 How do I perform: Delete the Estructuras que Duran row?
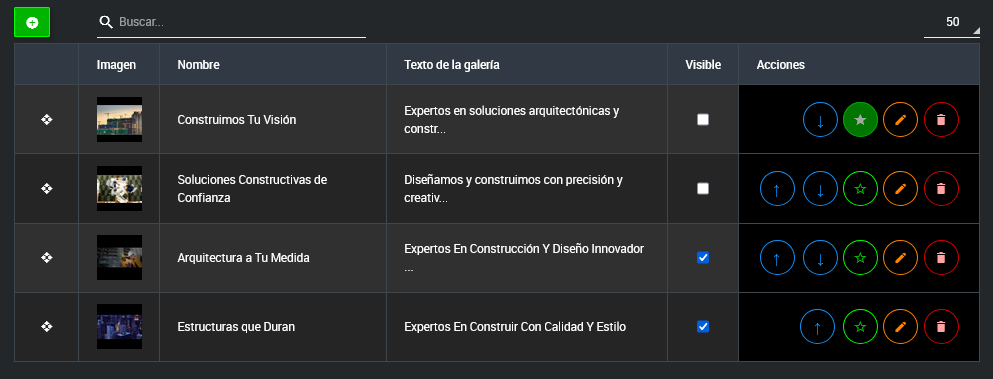tap(941, 327)
